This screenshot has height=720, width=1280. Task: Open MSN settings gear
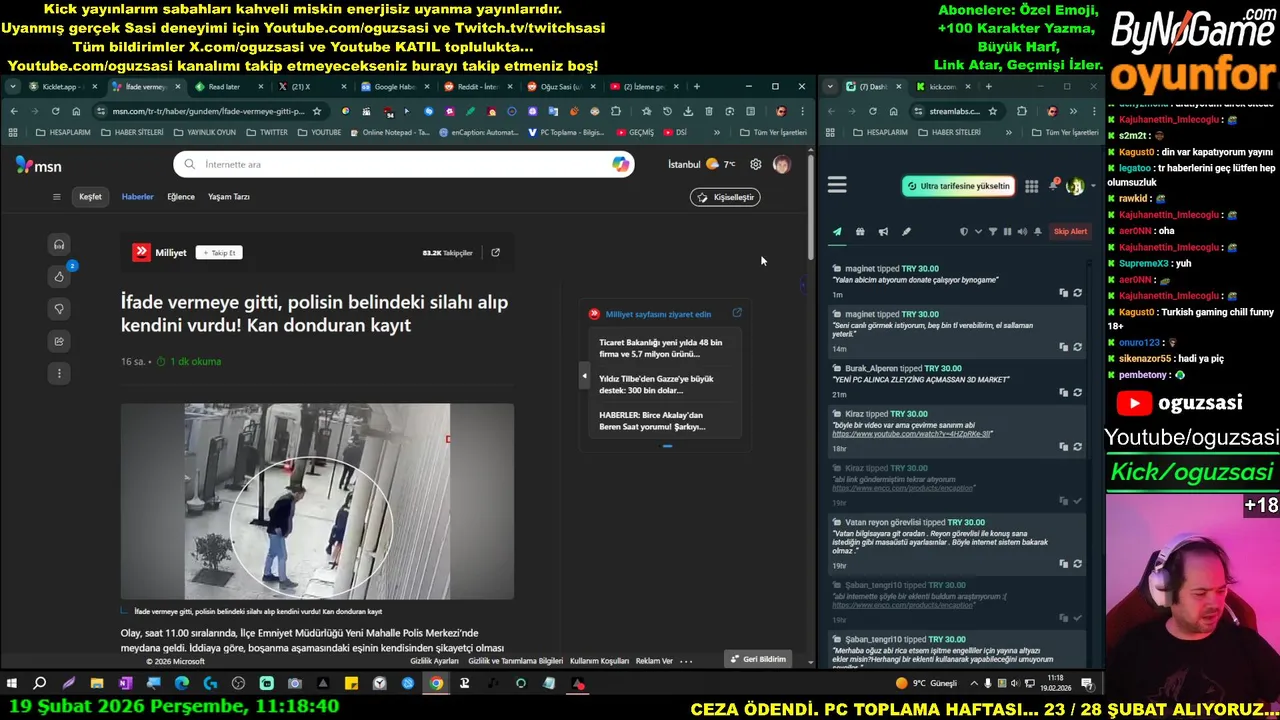click(756, 164)
